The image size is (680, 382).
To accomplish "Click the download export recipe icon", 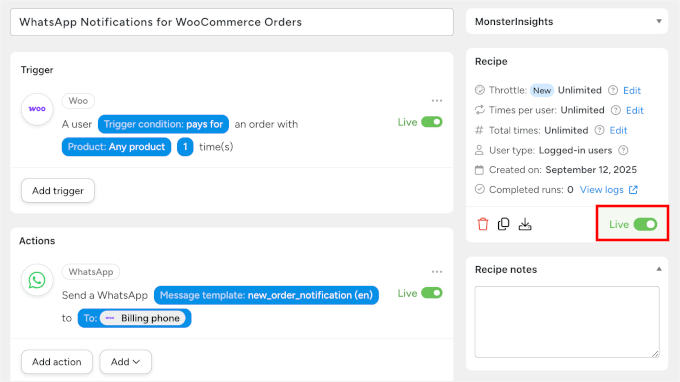I will [x=525, y=224].
